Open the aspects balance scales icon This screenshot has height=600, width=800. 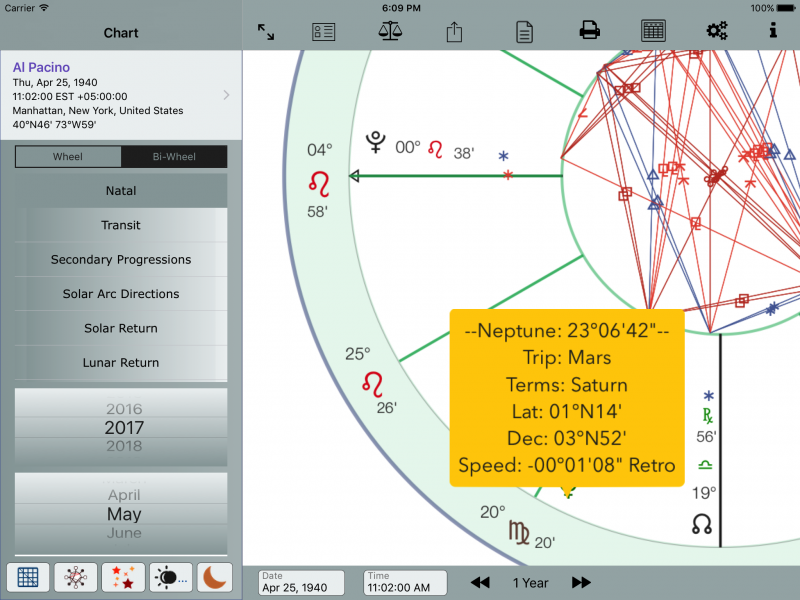point(389,30)
